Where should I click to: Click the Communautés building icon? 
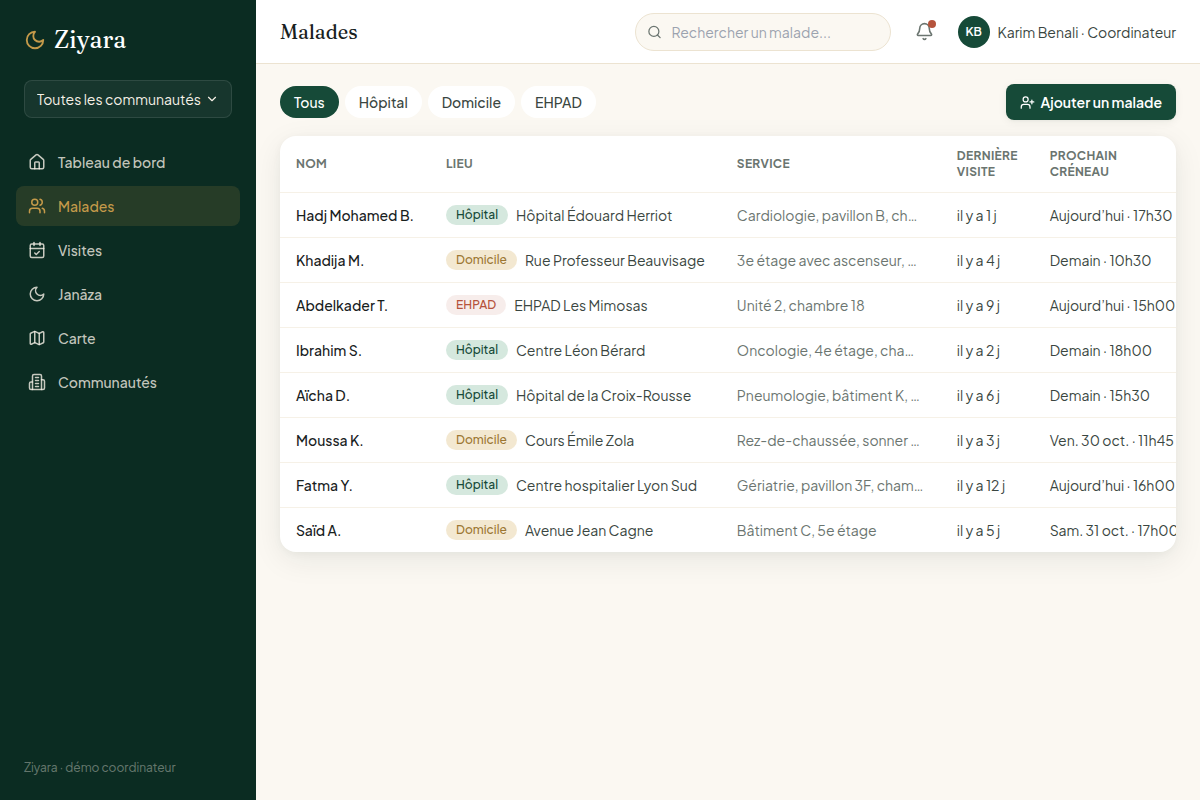click(37, 382)
